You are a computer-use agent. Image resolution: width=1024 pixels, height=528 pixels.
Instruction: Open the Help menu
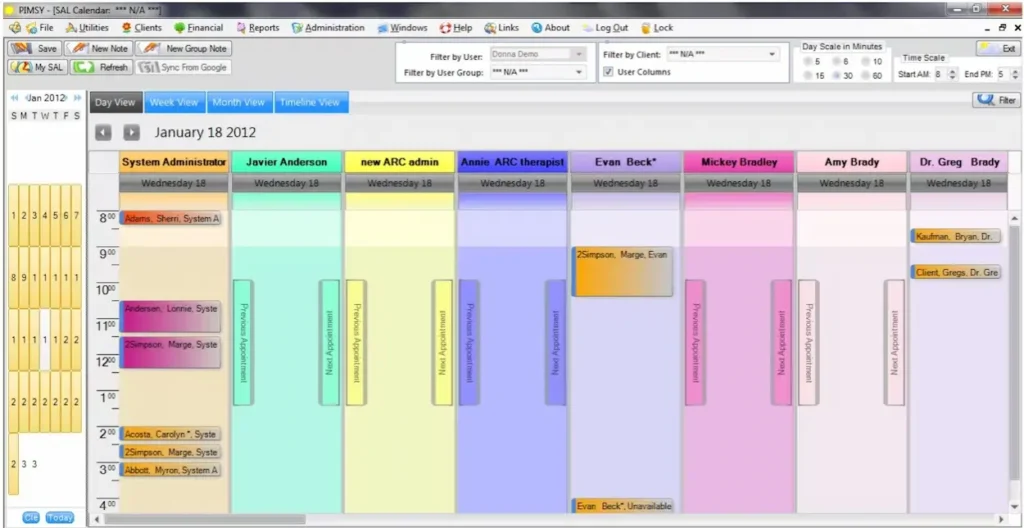[x=463, y=28]
